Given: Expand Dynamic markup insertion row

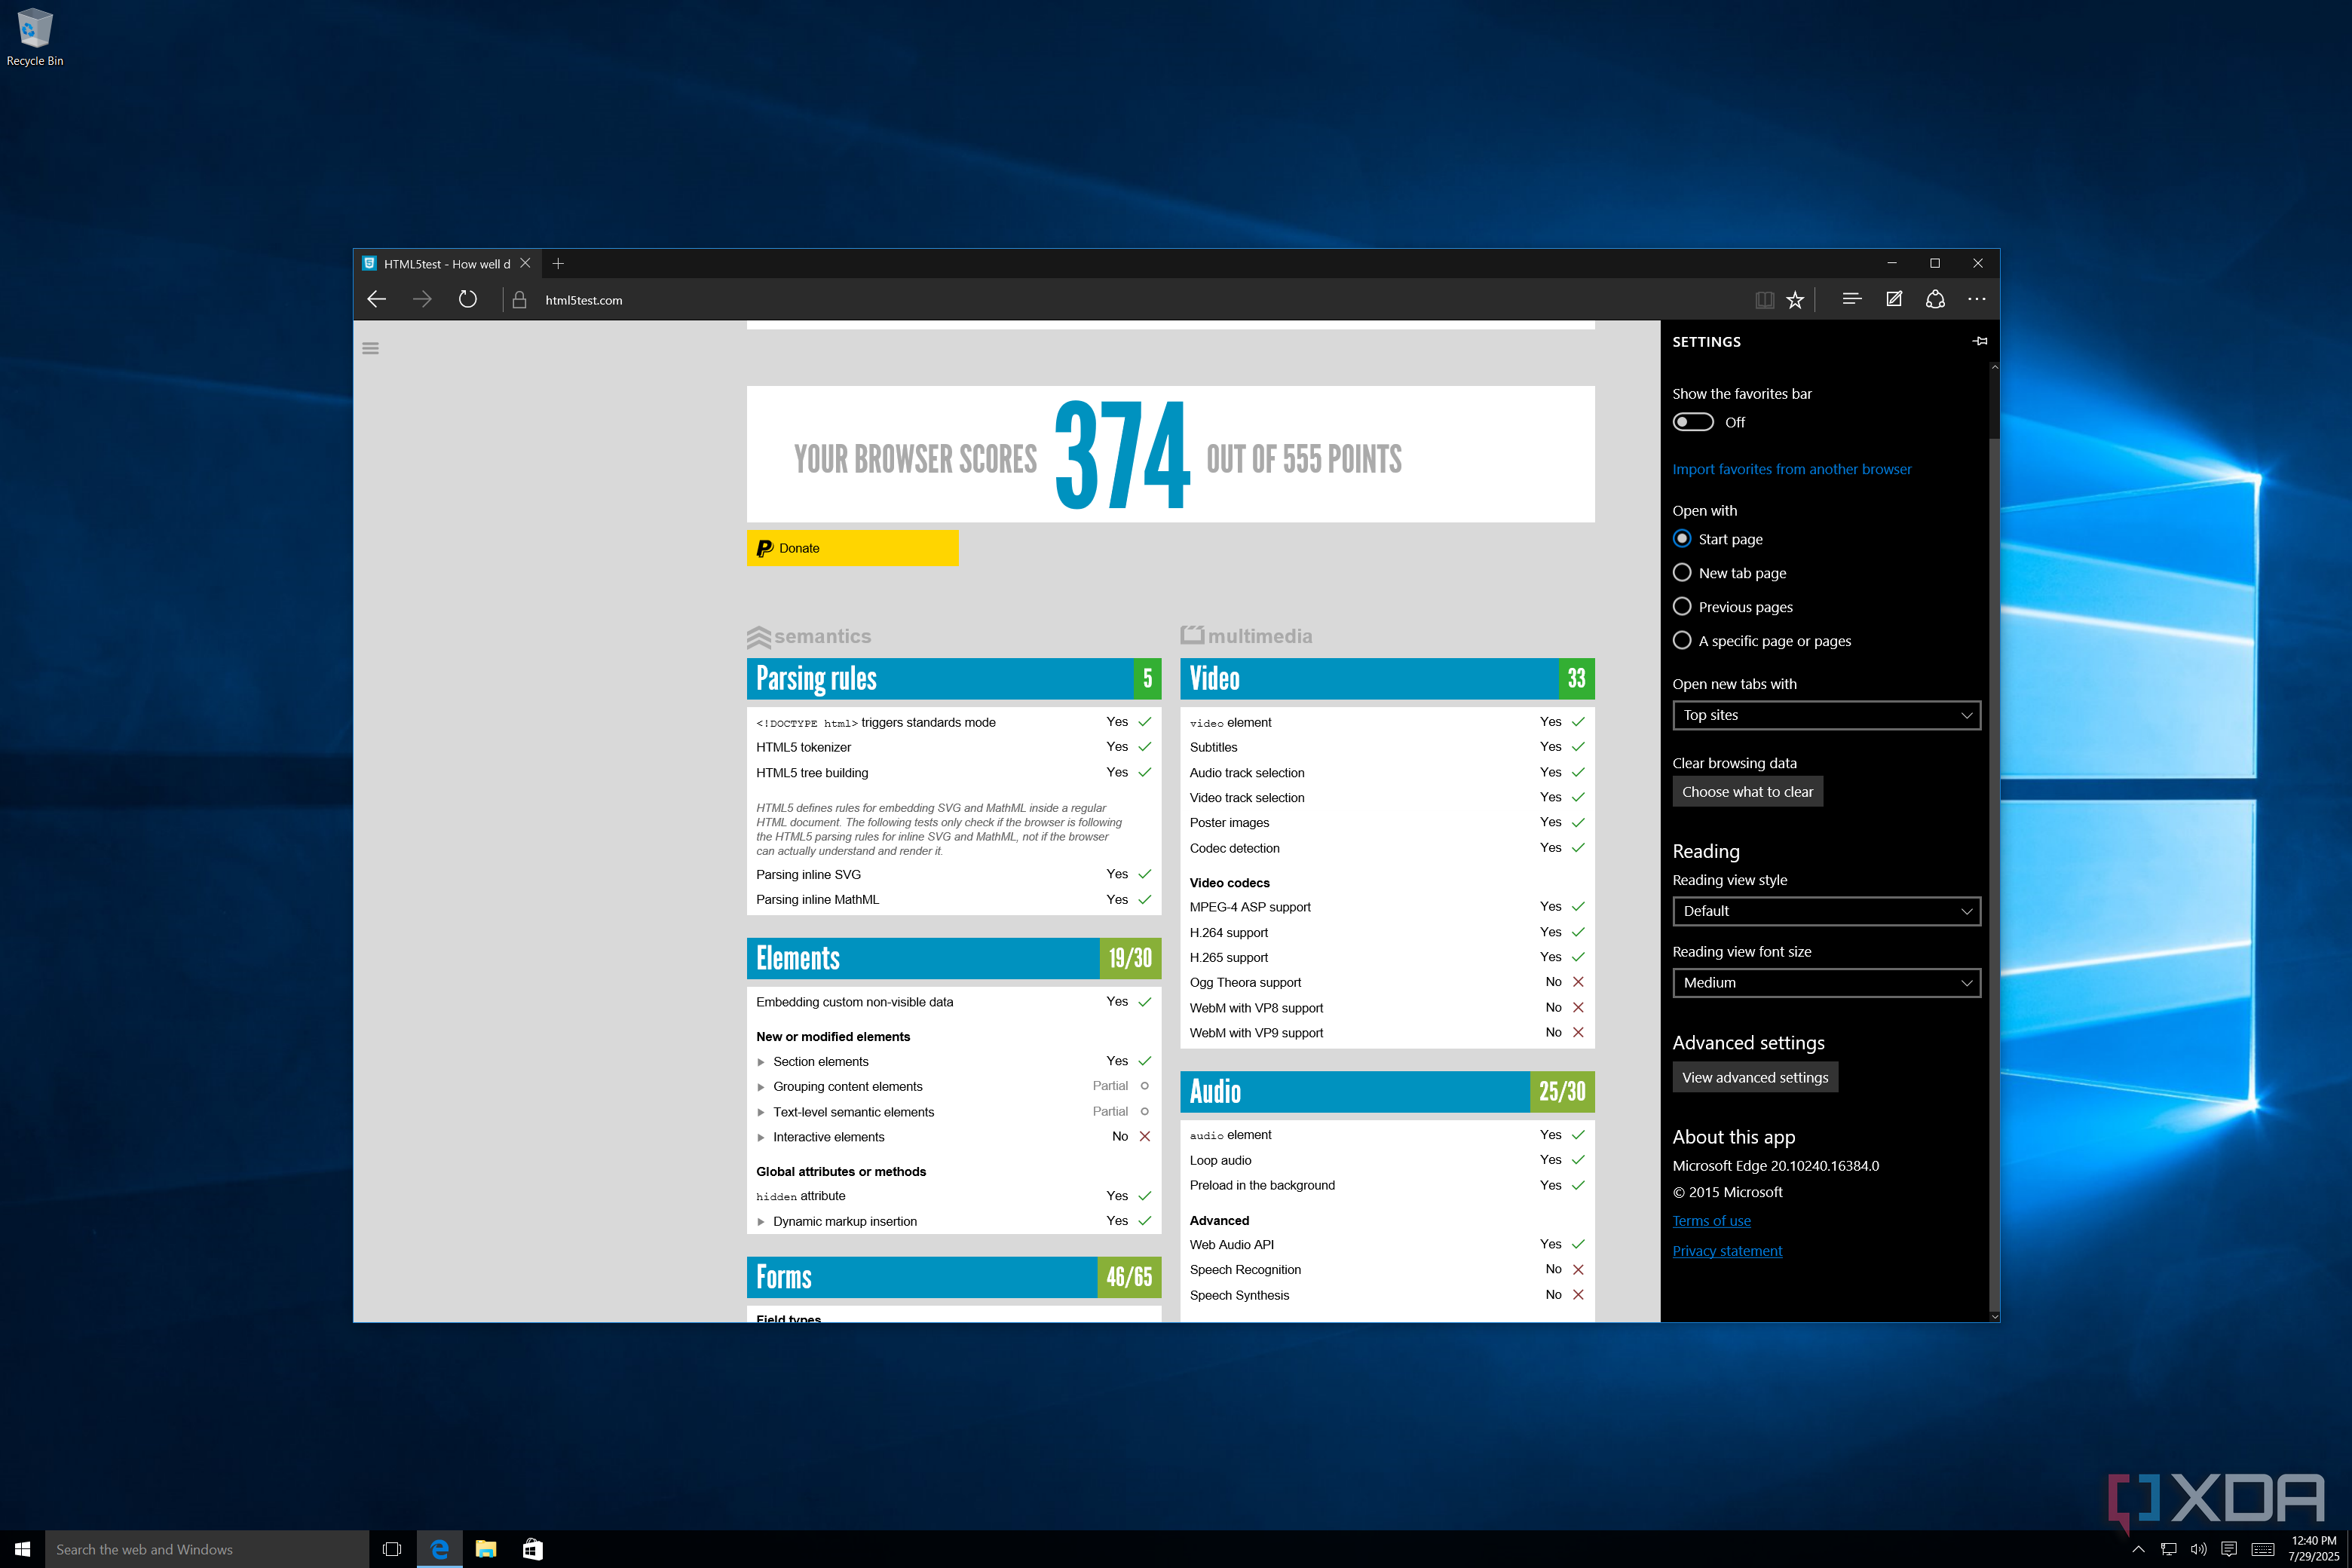Looking at the screenshot, I should pyautogui.click(x=761, y=1221).
